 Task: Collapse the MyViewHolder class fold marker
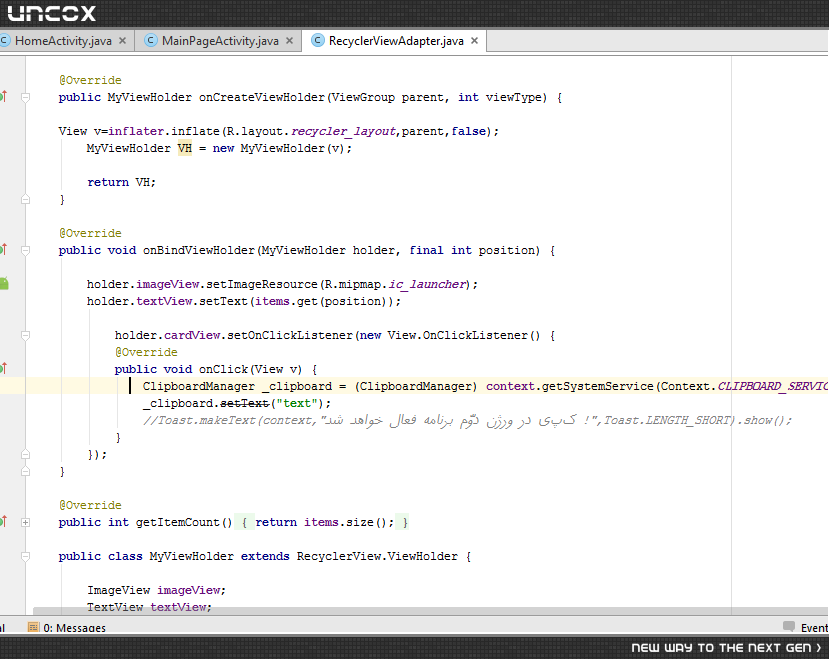(25, 556)
